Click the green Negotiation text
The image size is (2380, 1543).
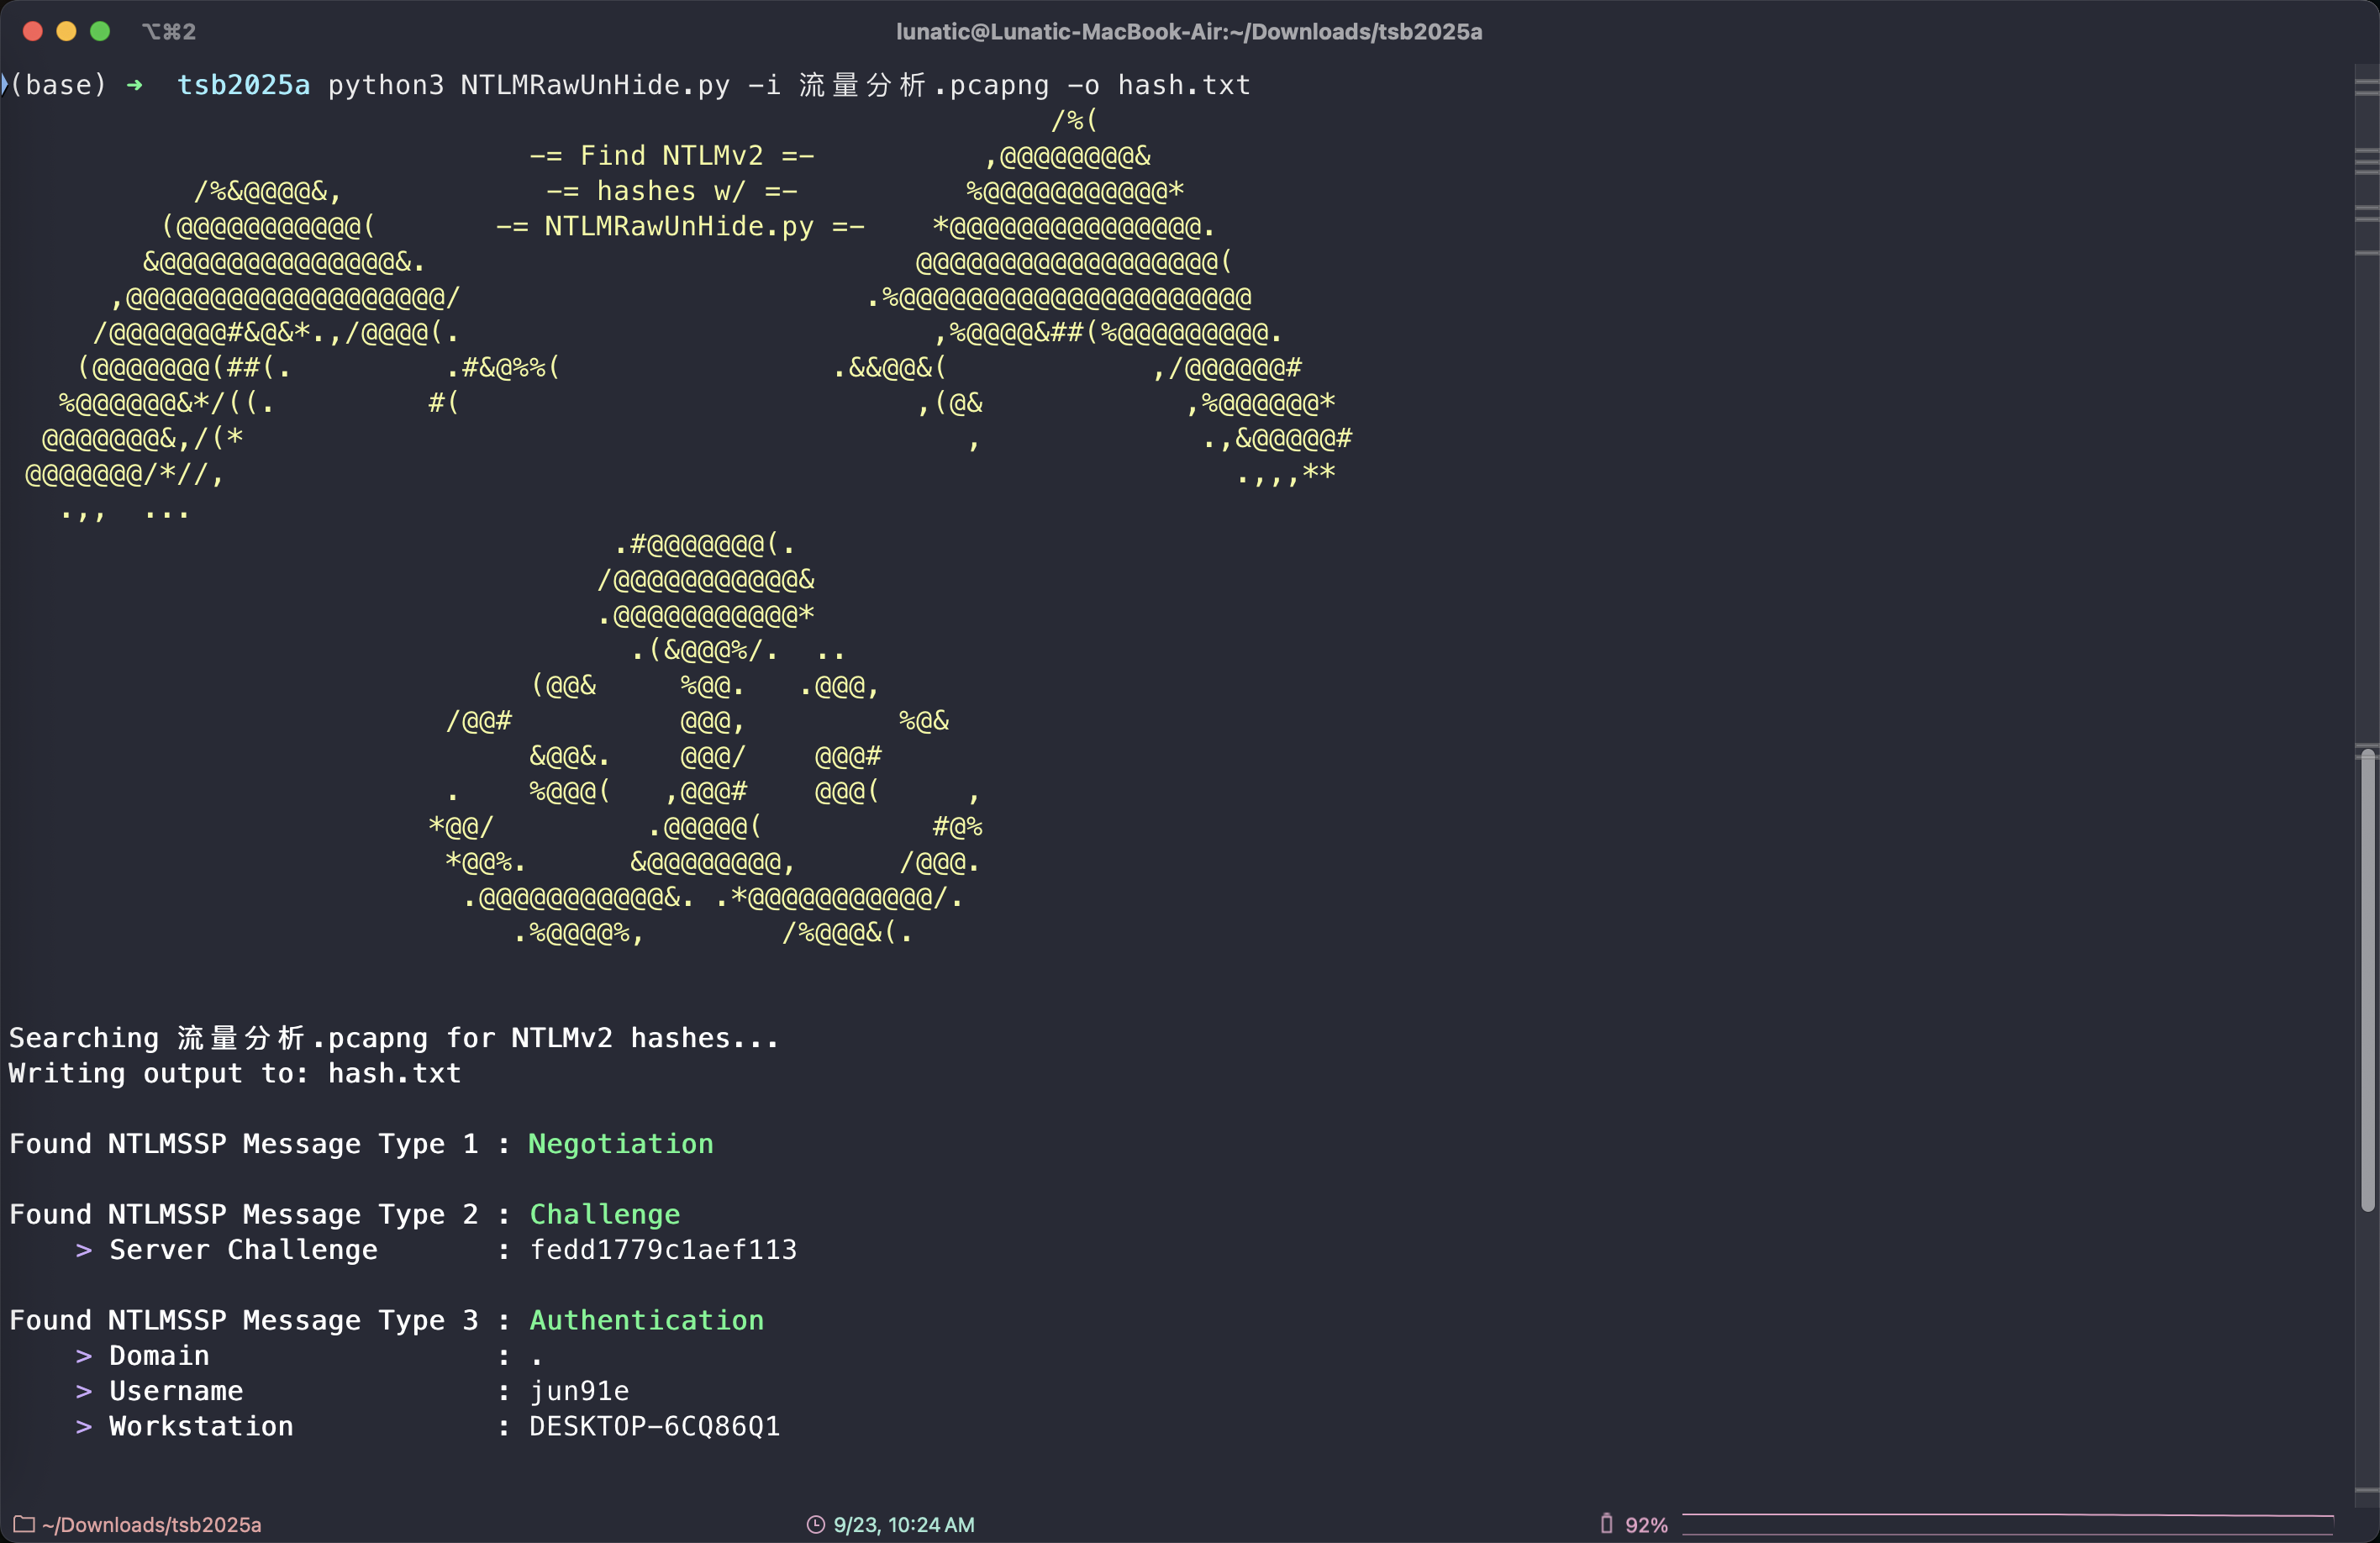620,1144
